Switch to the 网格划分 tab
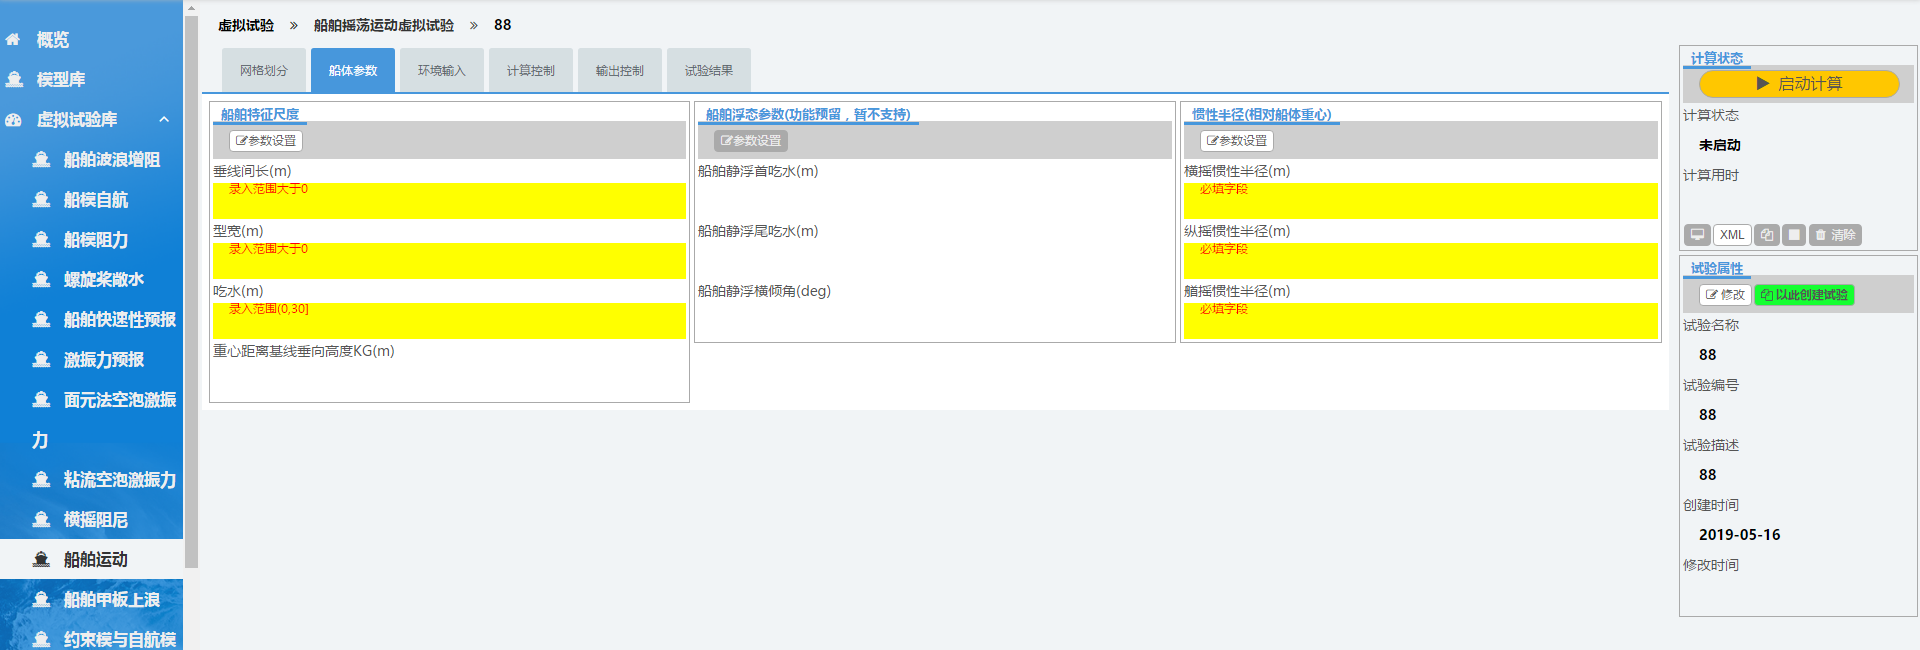Screen dimensions: 1920x650 [264, 71]
